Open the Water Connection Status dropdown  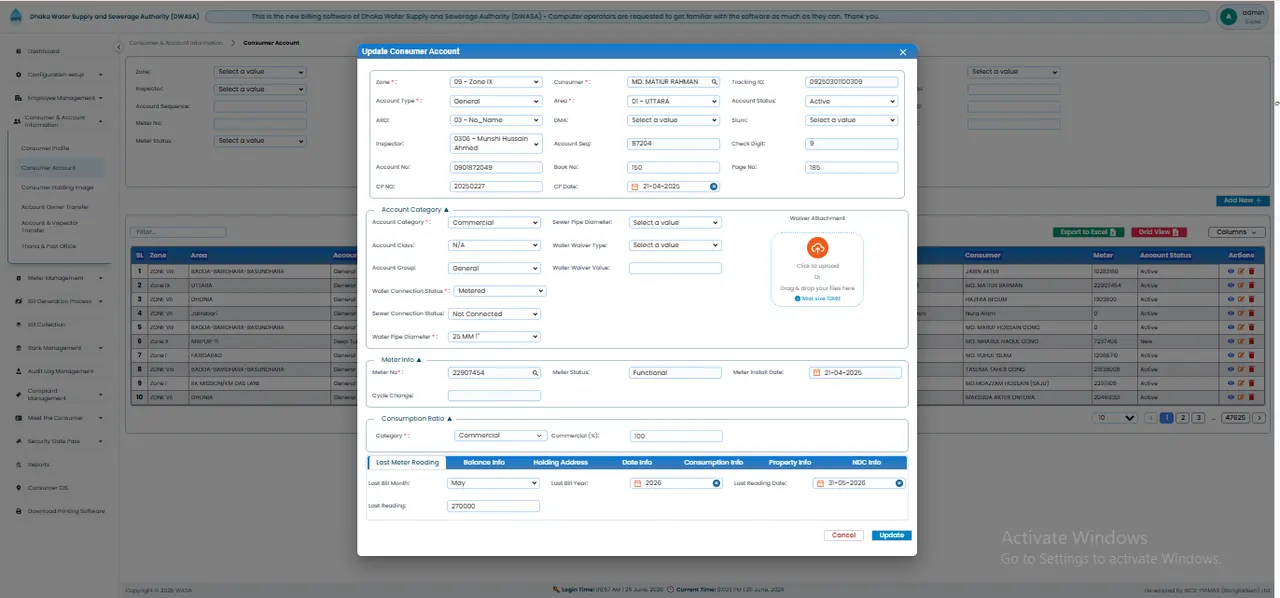click(500, 291)
